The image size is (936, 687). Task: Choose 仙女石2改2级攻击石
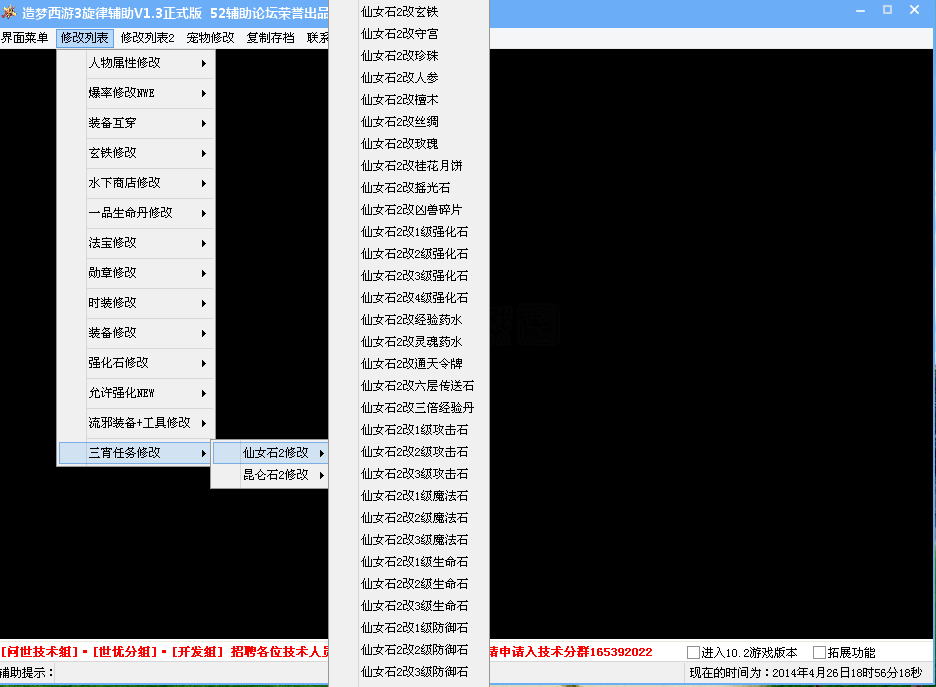pos(409,452)
